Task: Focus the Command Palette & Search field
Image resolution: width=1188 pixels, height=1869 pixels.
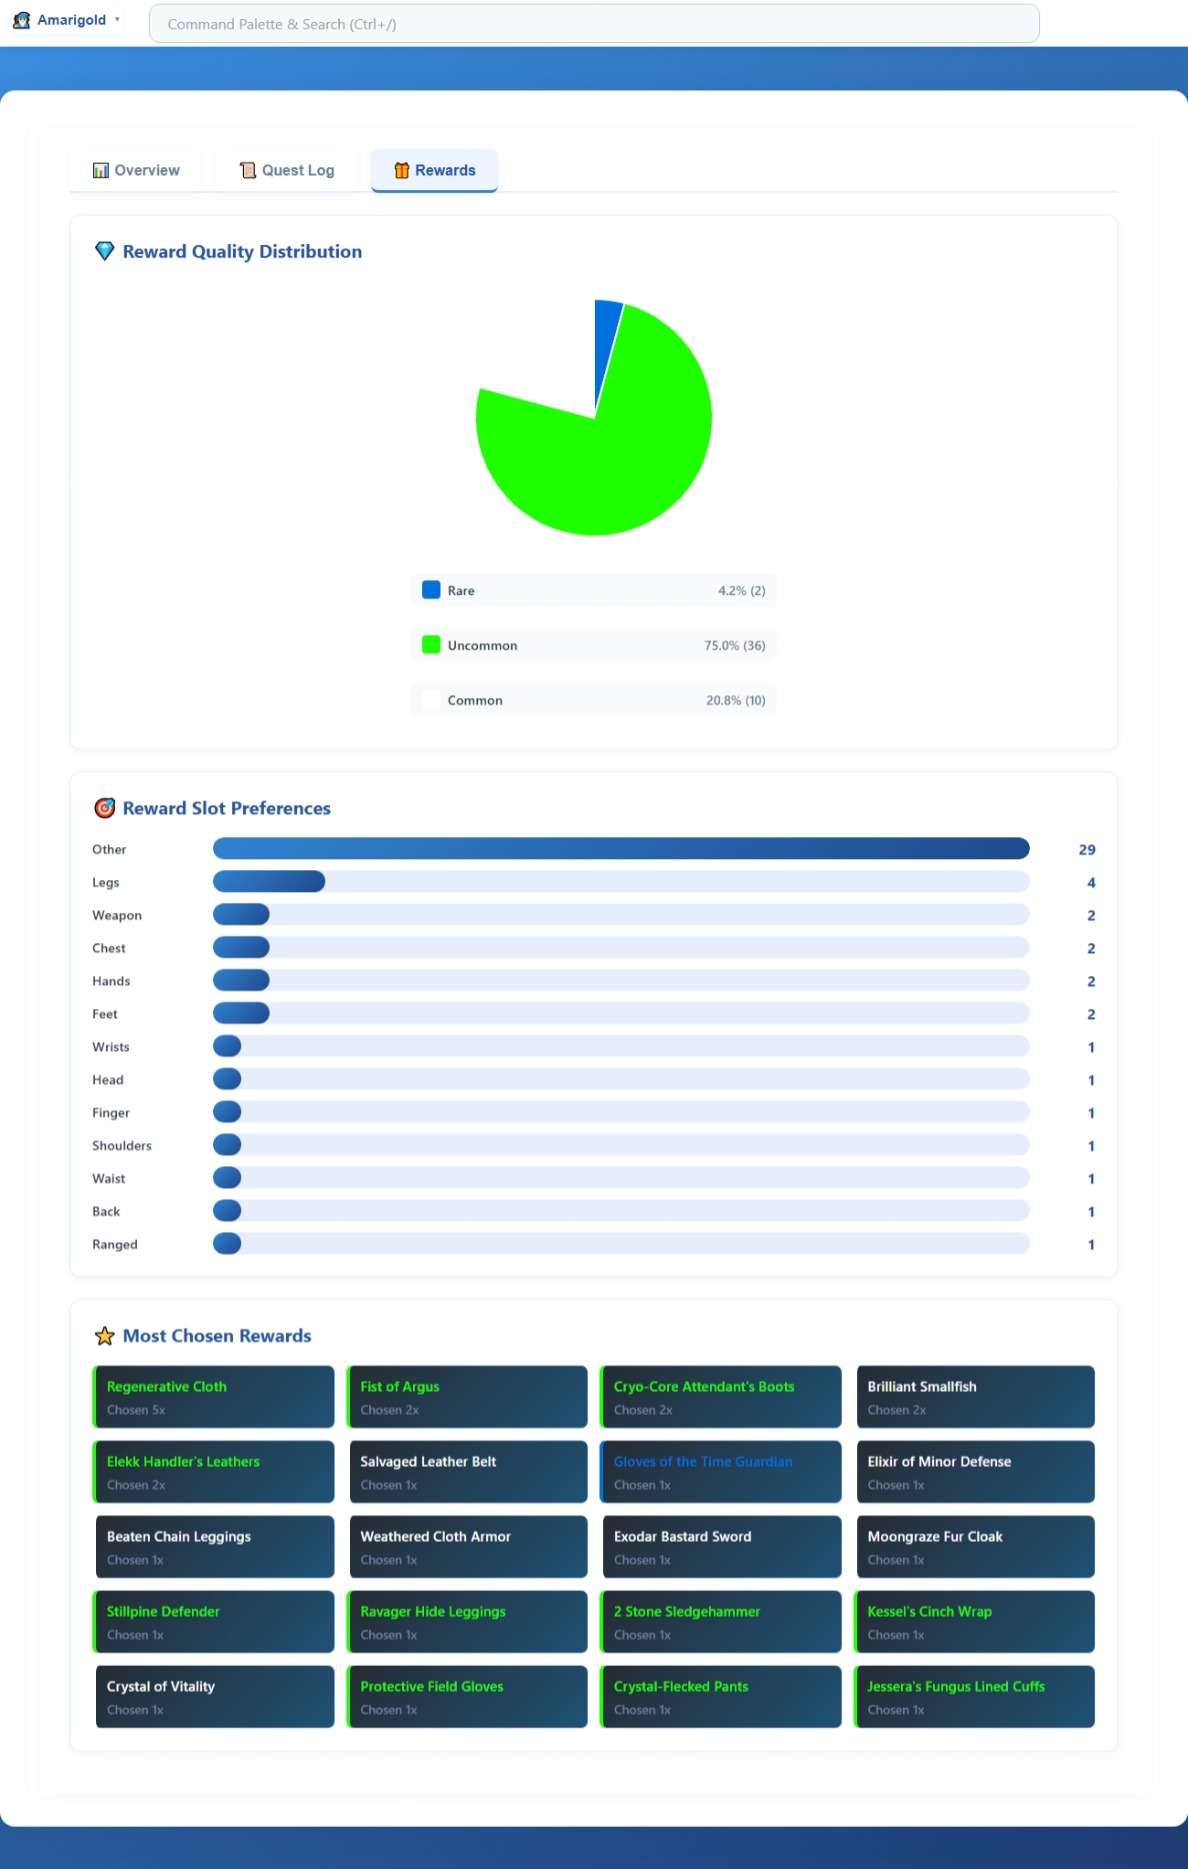Action: (x=594, y=24)
